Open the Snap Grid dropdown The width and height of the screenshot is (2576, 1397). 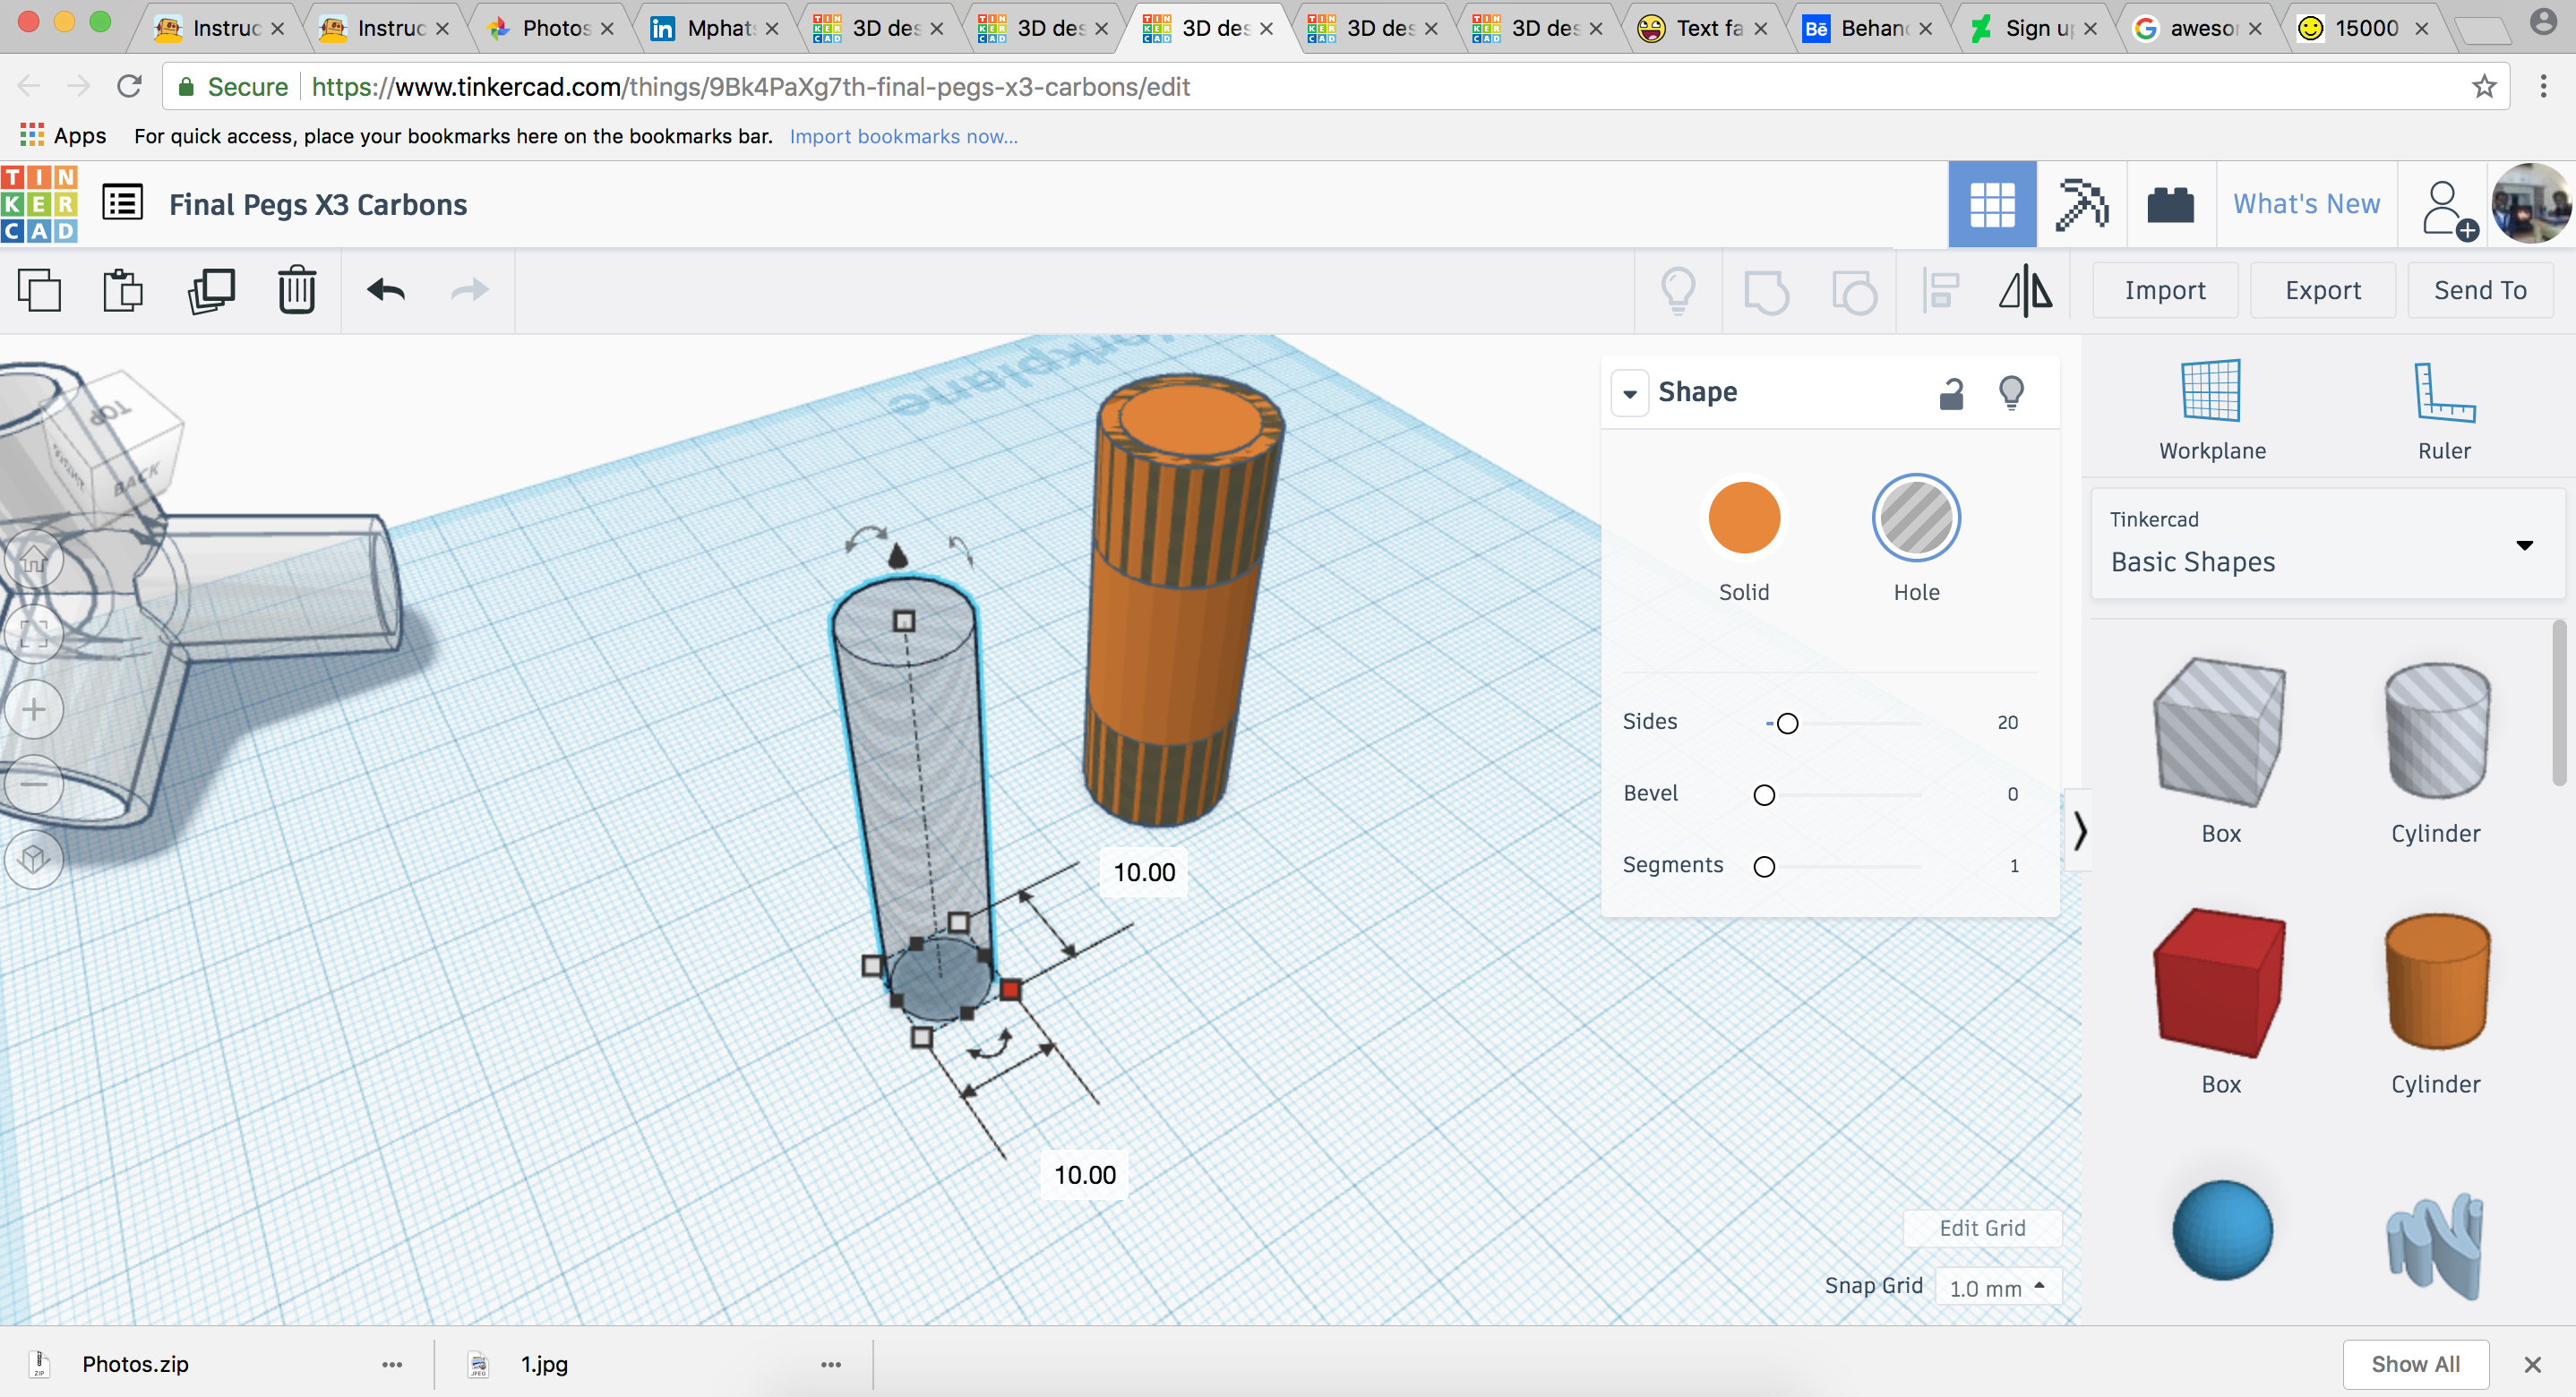click(x=1993, y=1287)
